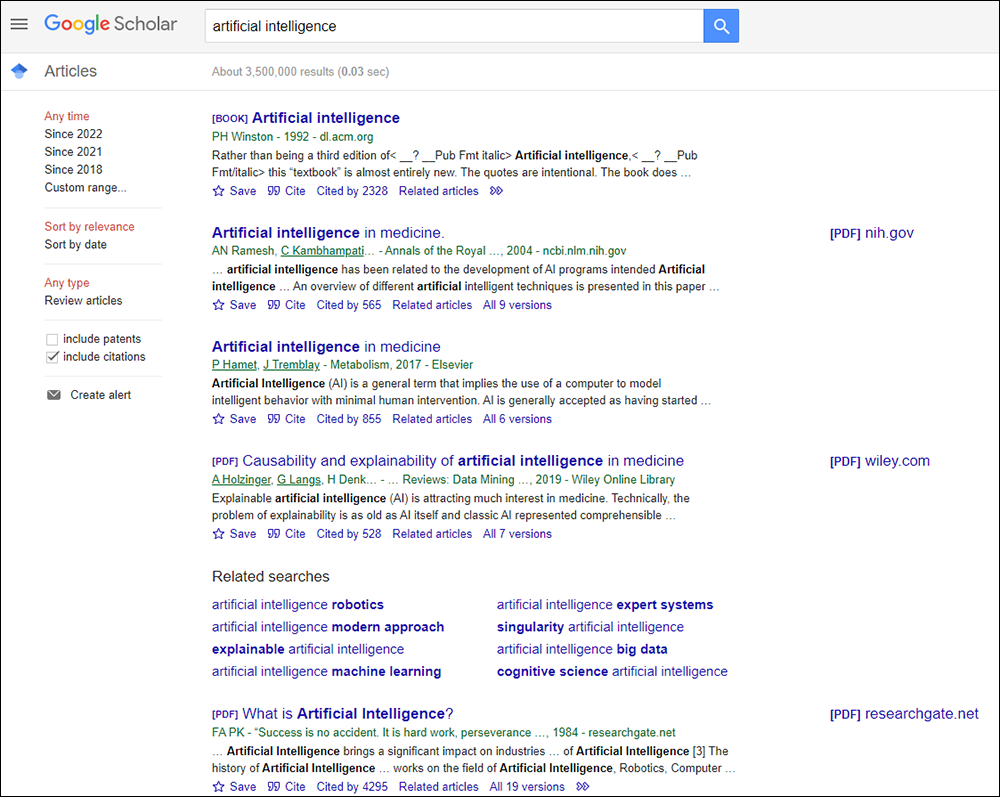The height and width of the screenshot is (797, 1000).
Task: View All 19 versions
Action: [527, 787]
